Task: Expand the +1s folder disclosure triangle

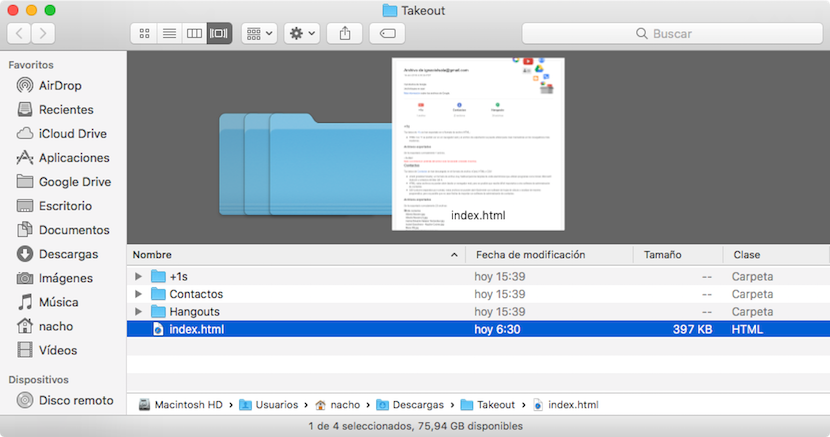Action: (x=138, y=276)
